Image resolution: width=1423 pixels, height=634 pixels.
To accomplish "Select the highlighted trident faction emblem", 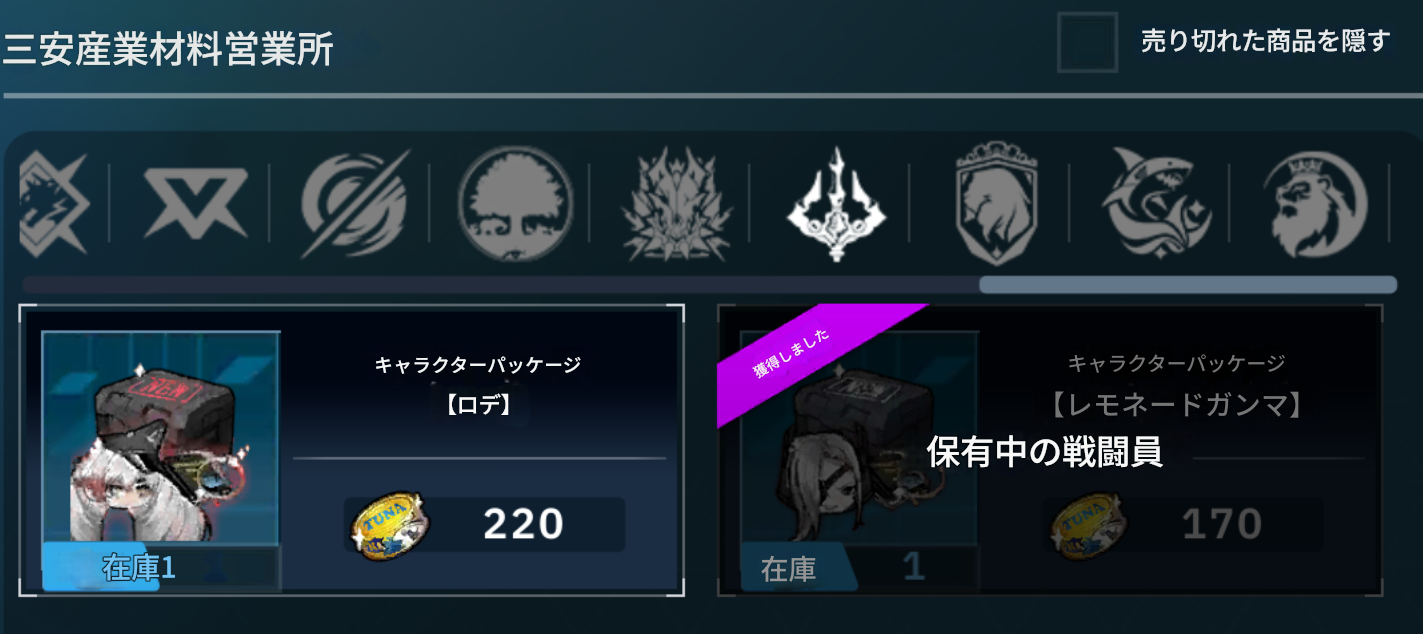I will pos(835,205).
